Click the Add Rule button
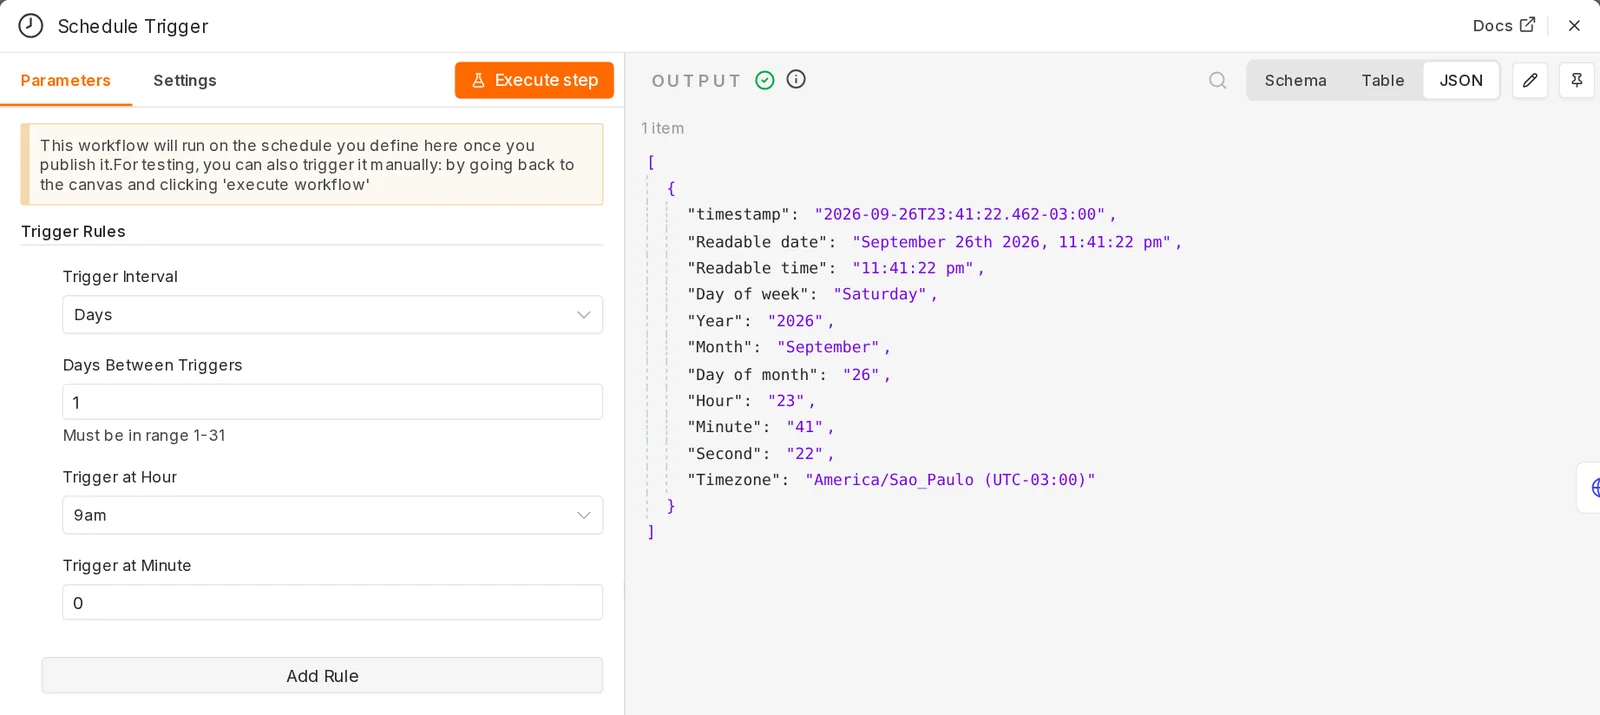The width and height of the screenshot is (1600, 715). click(322, 676)
